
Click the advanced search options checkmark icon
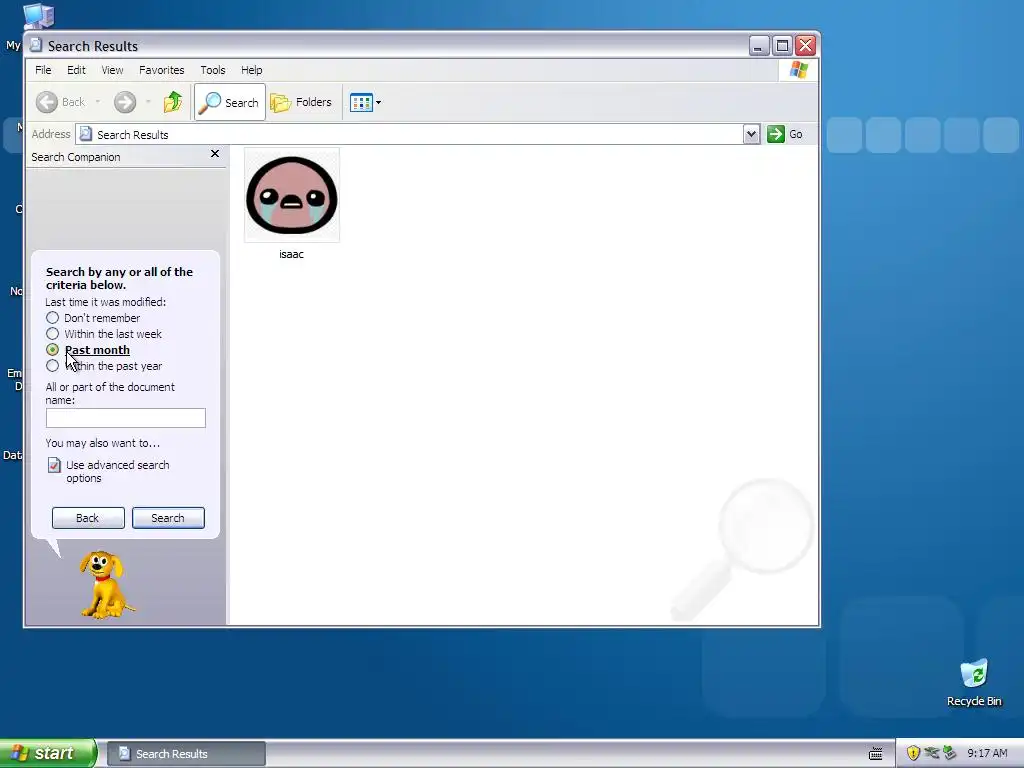click(x=54, y=466)
